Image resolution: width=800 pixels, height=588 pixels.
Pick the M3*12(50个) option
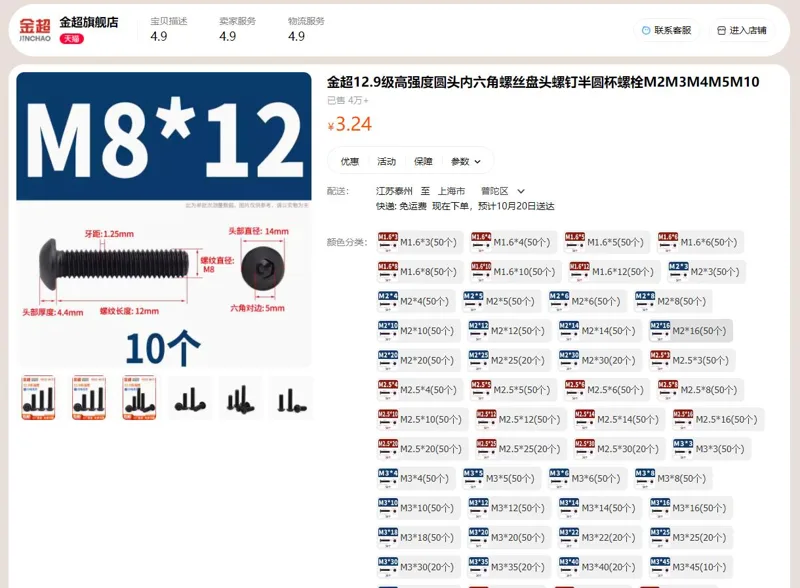[507, 509]
